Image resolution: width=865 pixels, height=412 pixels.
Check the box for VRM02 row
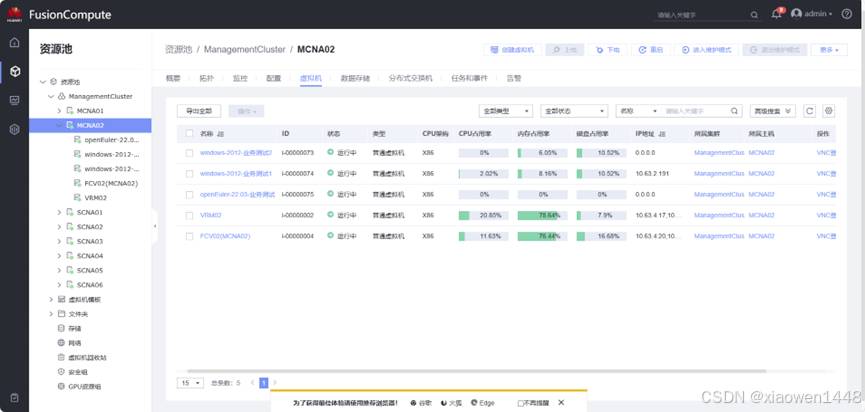point(190,215)
